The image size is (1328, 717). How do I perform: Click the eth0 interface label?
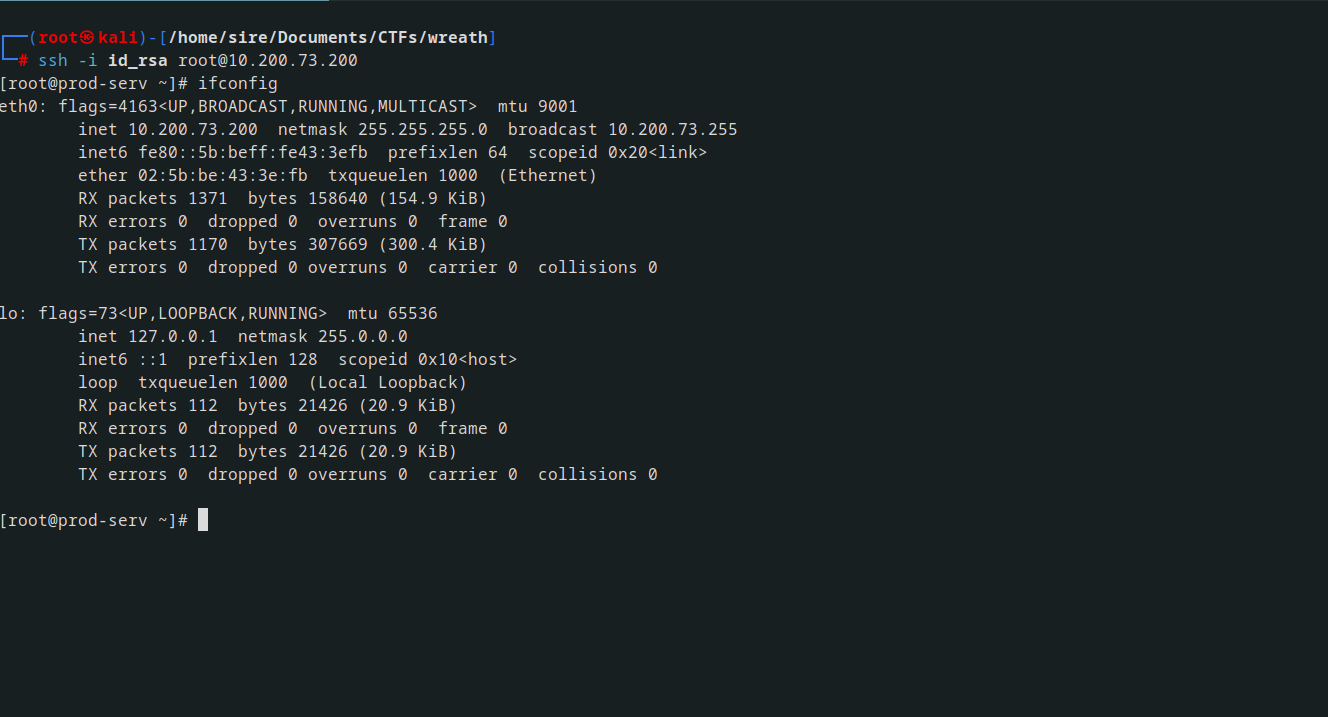20,107
